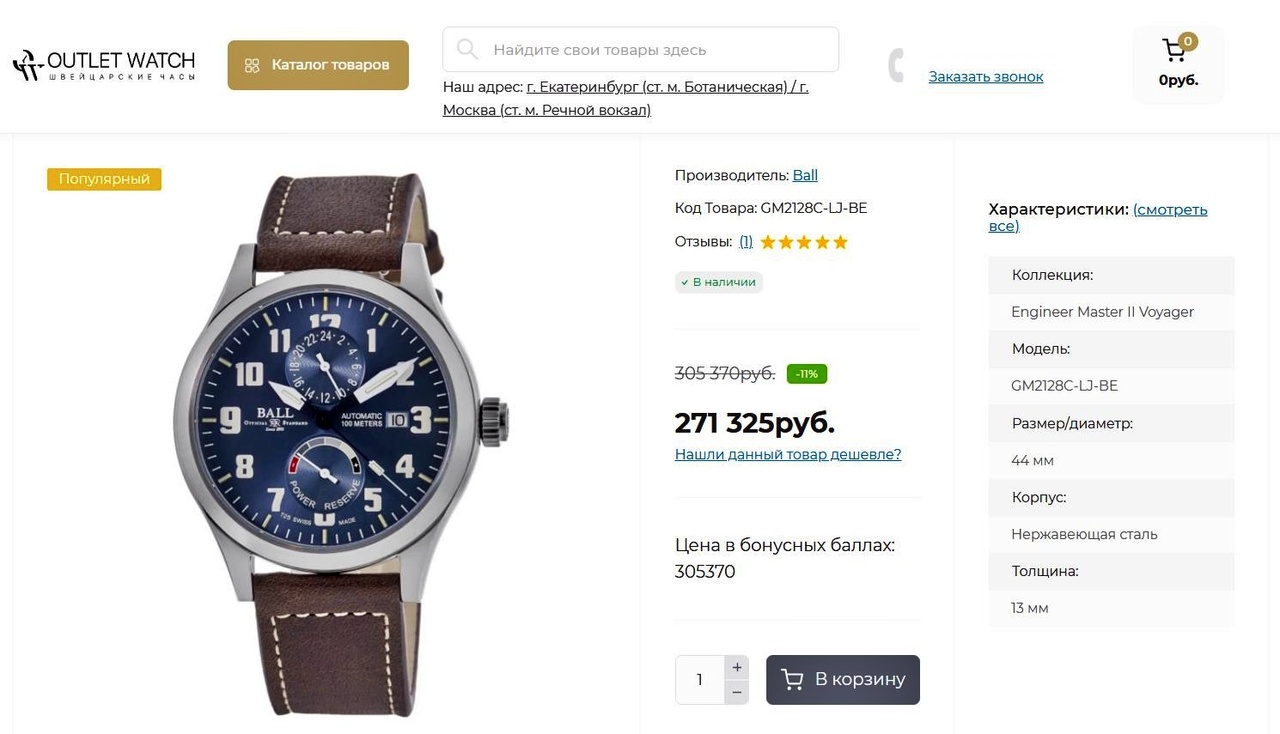Add the watch to cart В корзину
1280x734 pixels.
click(843, 680)
